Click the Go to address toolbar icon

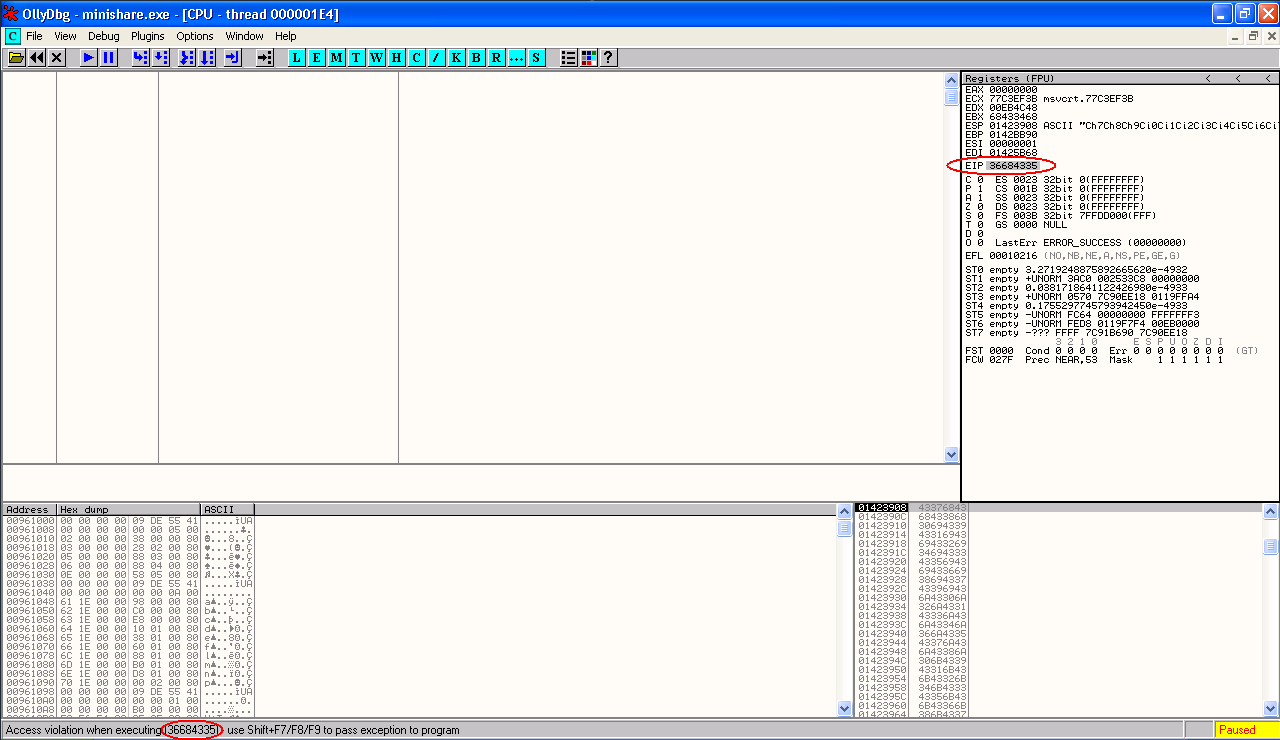(265, 58)
